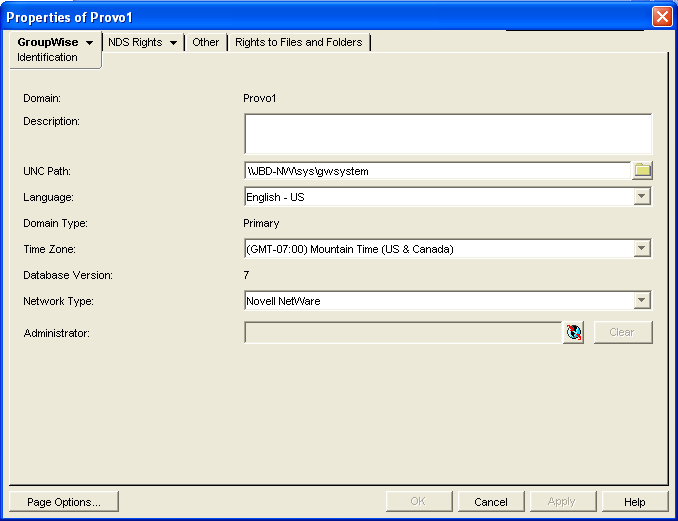Click into the Description text box
678x521 pixels.
coord(448,134)
